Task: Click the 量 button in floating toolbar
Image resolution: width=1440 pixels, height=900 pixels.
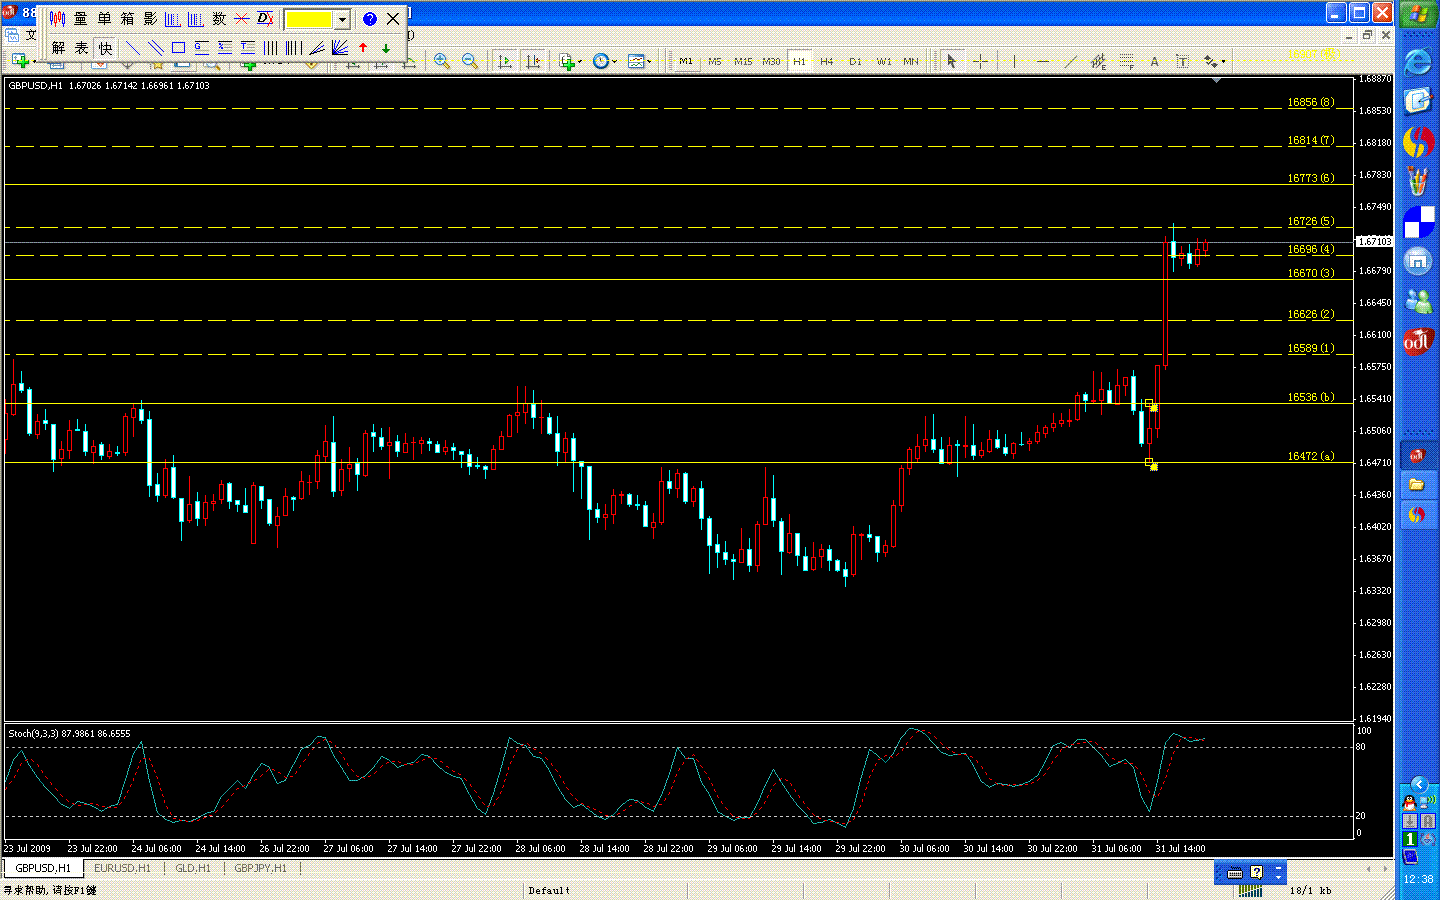Action: point(80,19)
